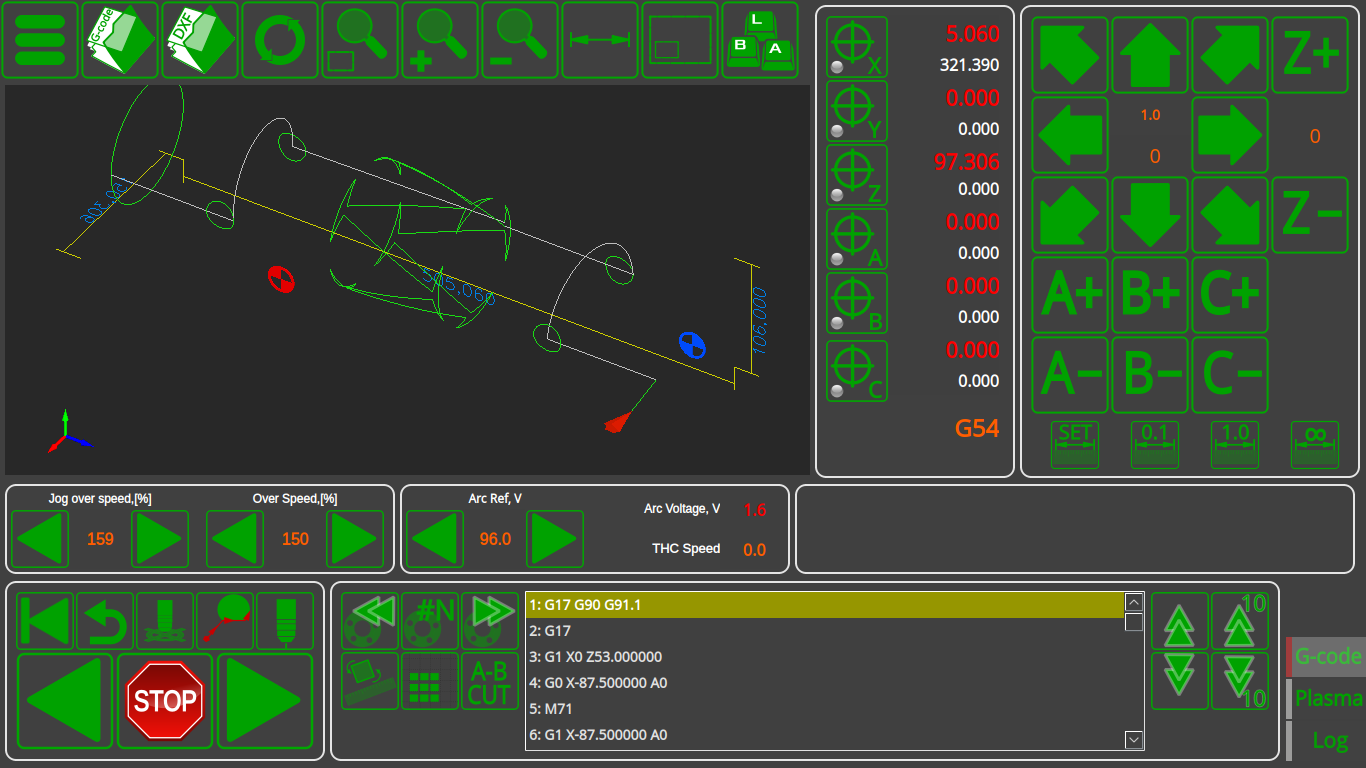Run the program backward with the left triangle
The width and height of the screenshot is (1366, 768).
pos(65,701)
